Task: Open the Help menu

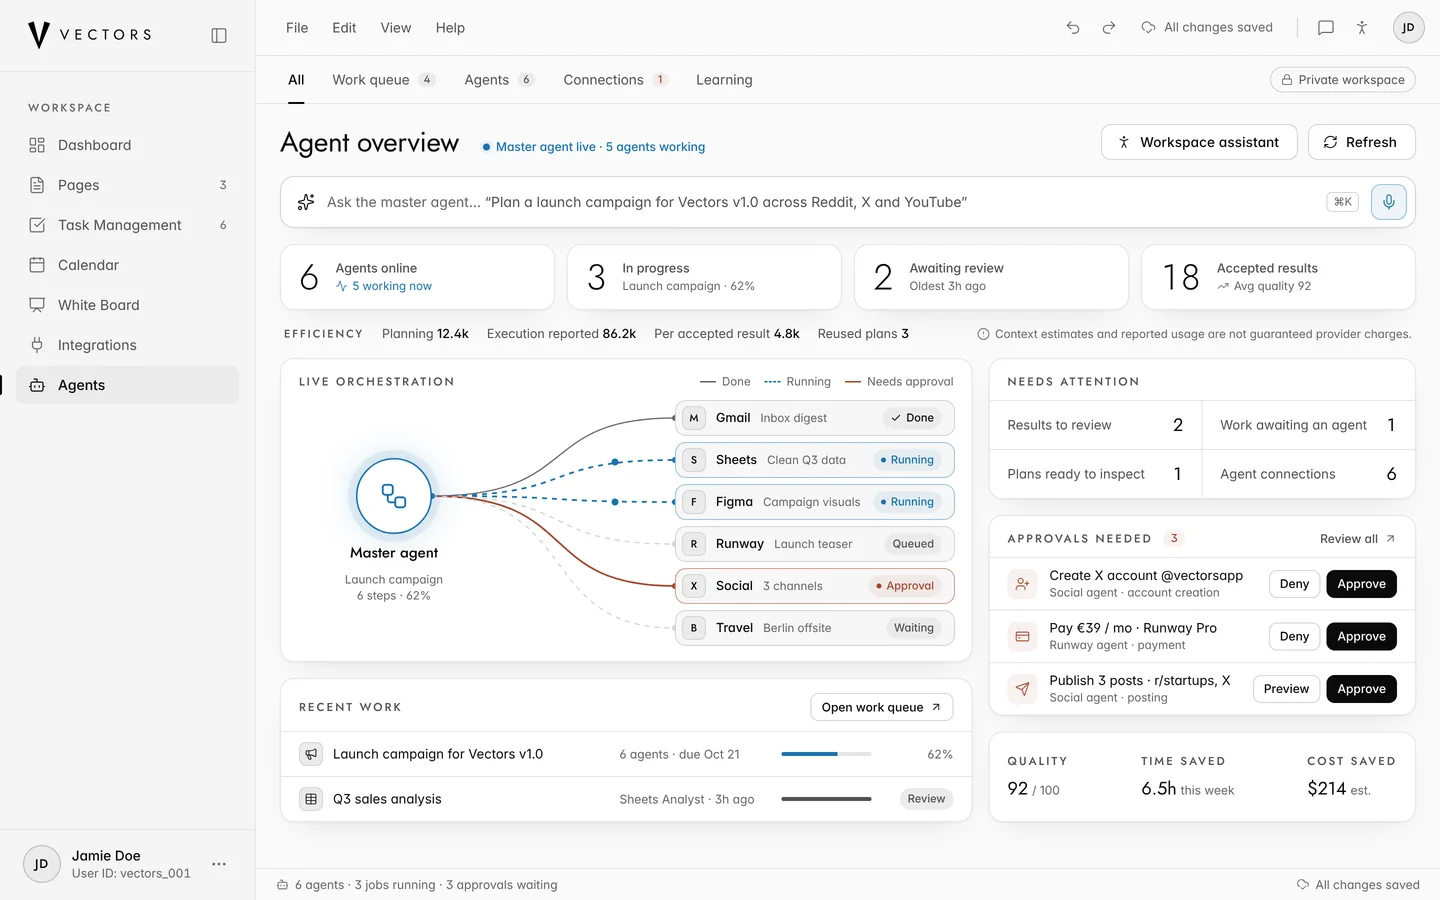Action: pyautogui.click(x=450, y=28)
